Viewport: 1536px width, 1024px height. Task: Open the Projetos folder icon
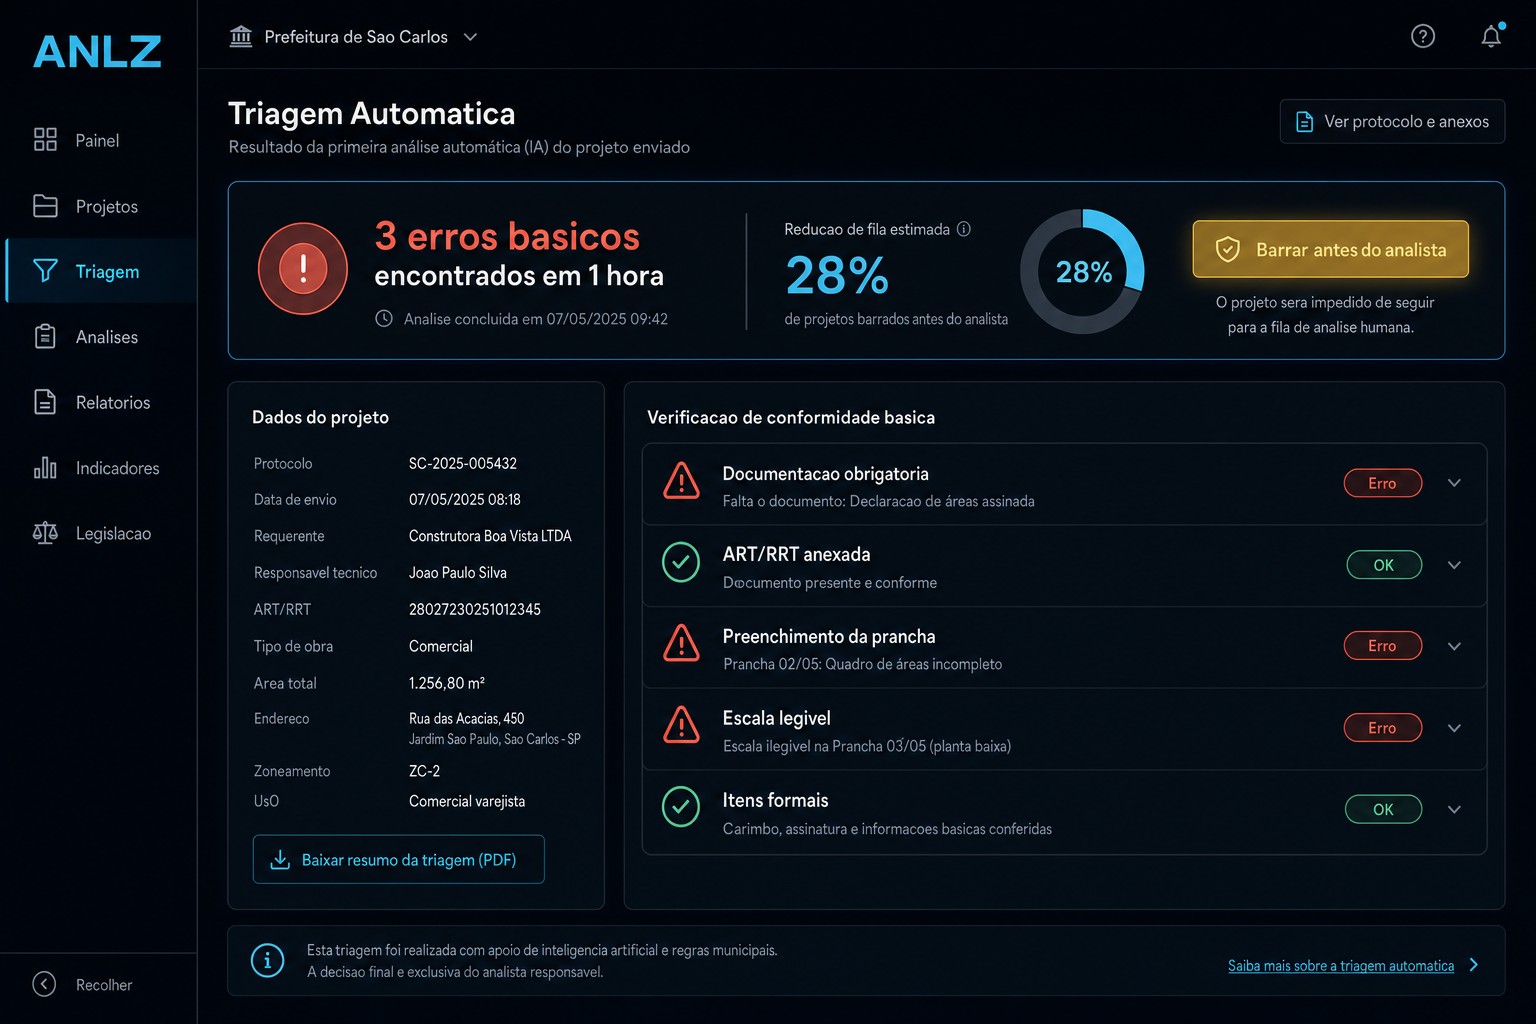point(45,206)
